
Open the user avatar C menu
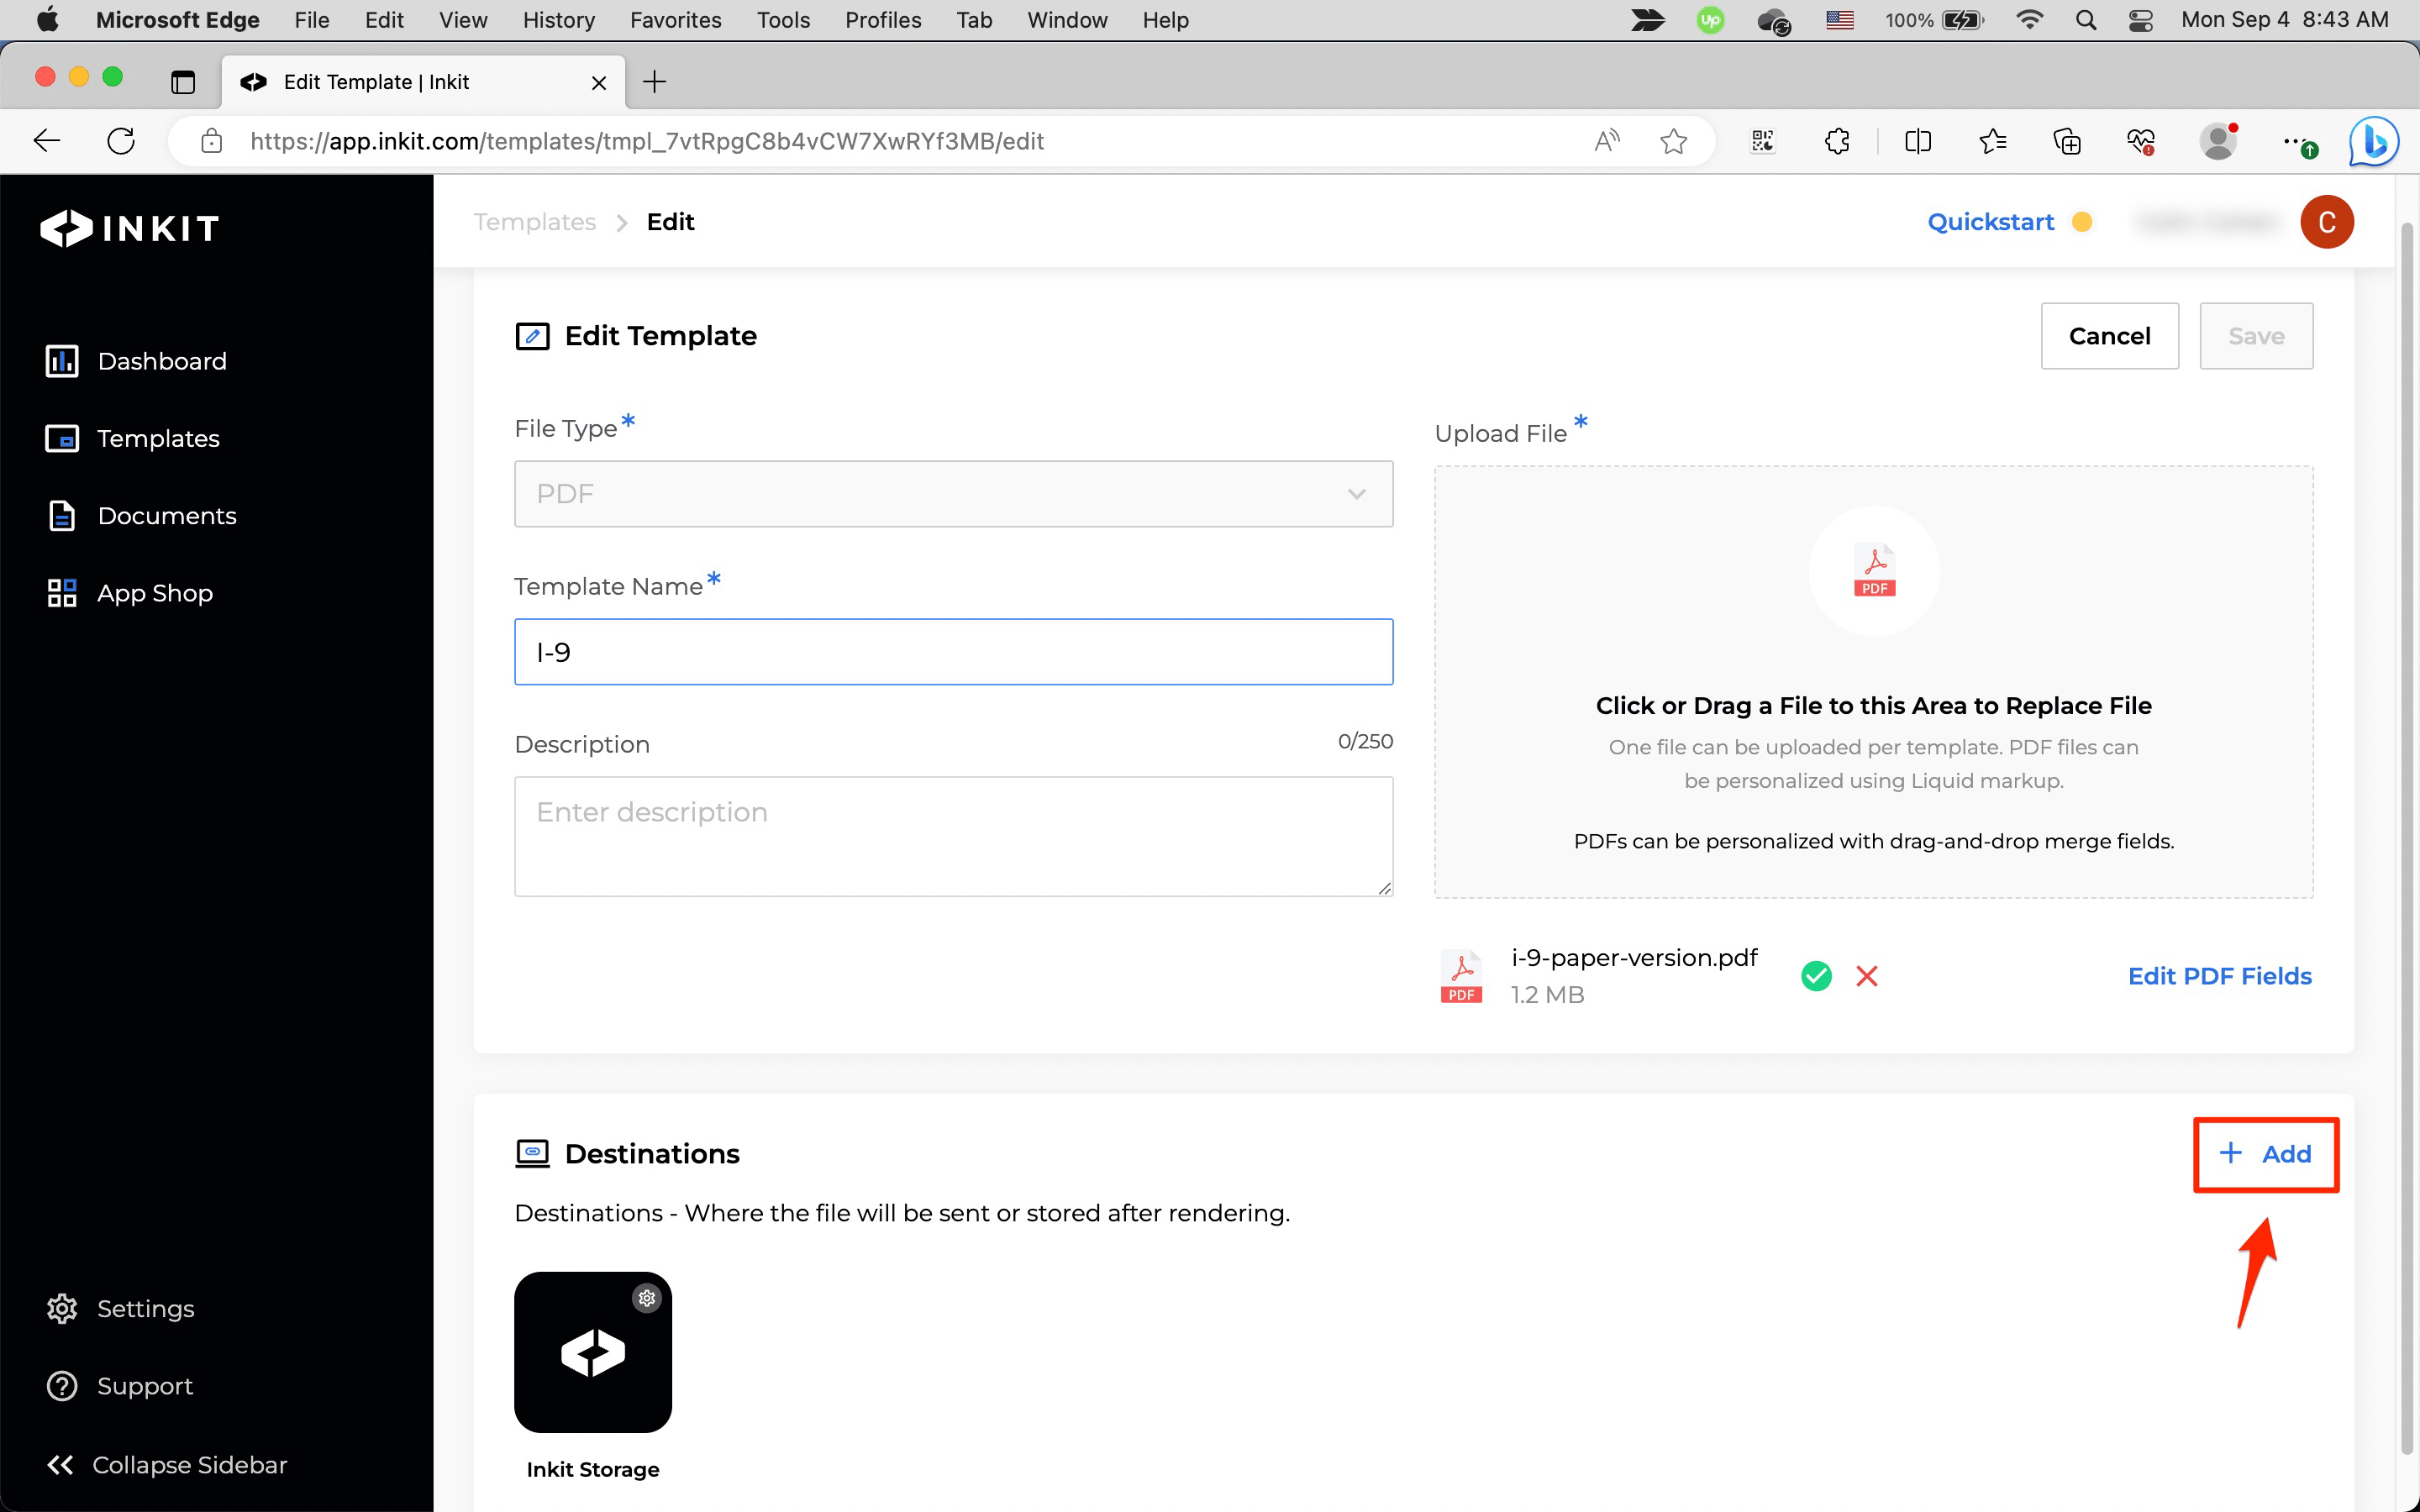point(2326,222)
